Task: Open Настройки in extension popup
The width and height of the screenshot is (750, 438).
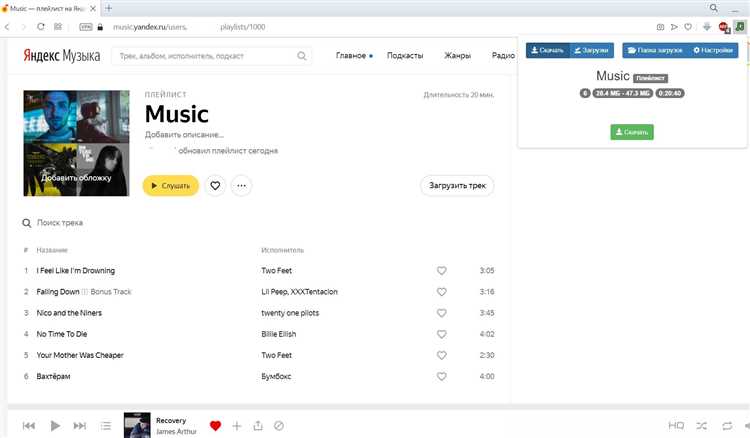Action: (713, 50)
